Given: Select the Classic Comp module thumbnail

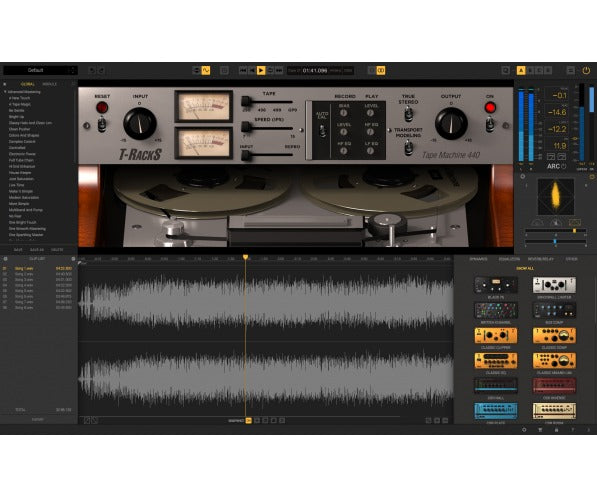Looking at the screenshot, I should pyautogui.click(x=554, y=336).
